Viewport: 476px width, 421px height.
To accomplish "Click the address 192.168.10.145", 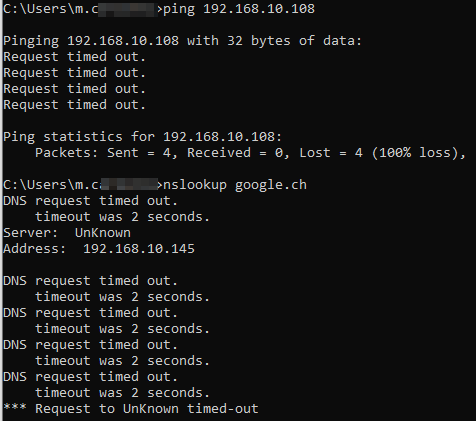I will [x=139, y=249].
